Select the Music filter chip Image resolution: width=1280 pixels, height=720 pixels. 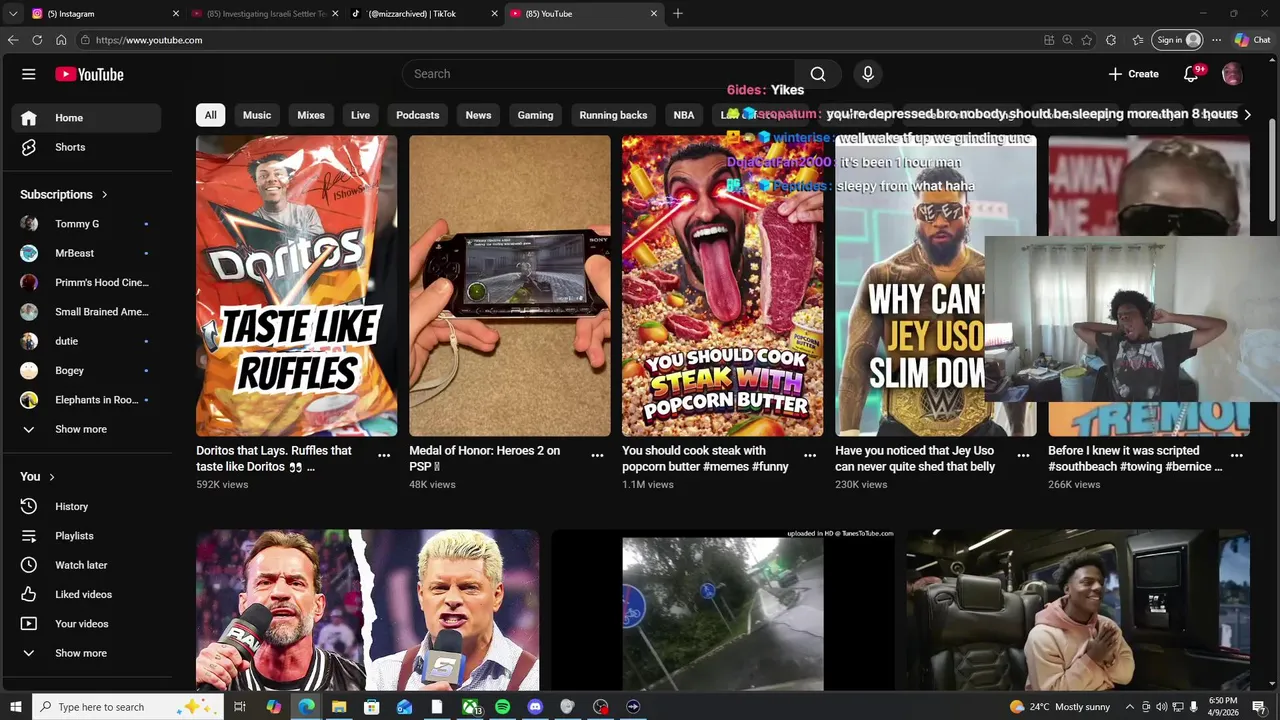click(257, 115)
